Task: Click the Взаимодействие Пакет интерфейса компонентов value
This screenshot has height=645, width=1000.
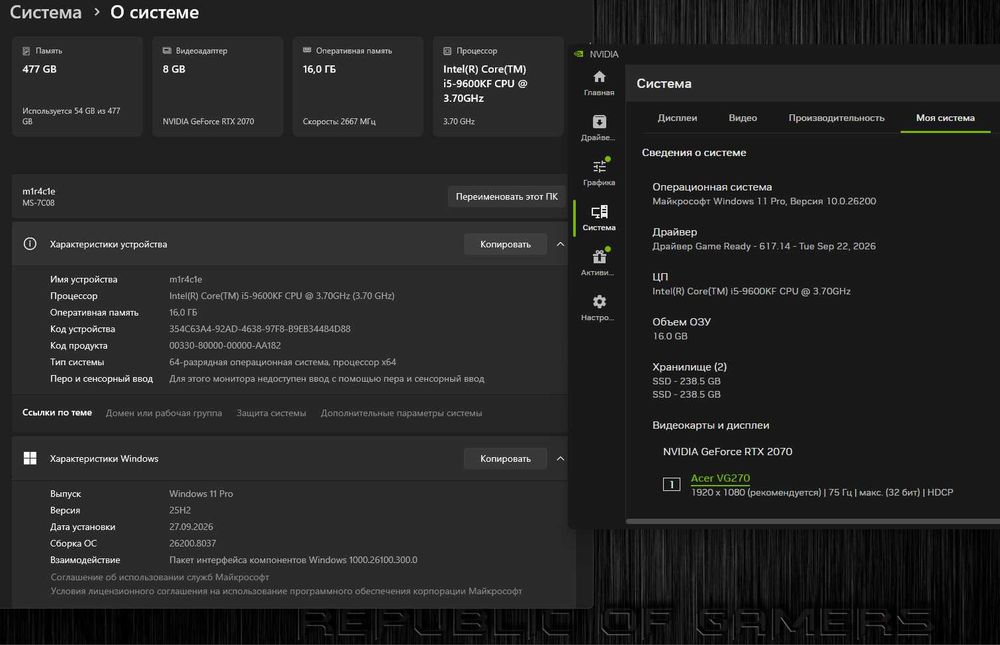Action: 293,560
